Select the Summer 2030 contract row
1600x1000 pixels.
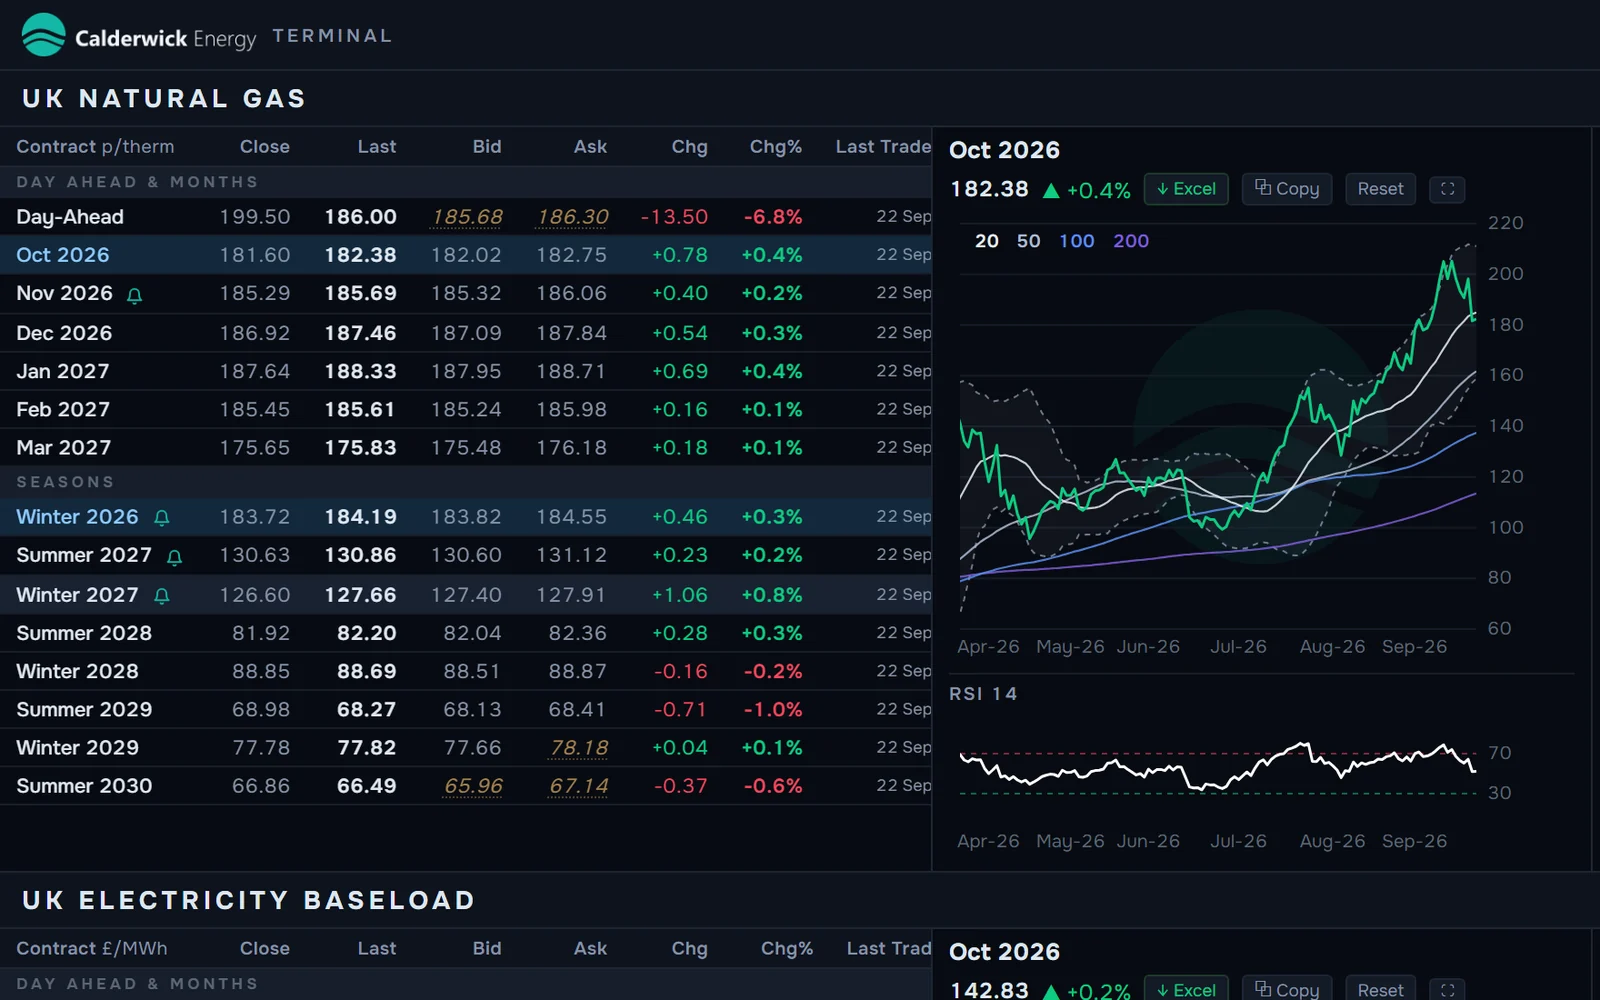click(466, 786)
